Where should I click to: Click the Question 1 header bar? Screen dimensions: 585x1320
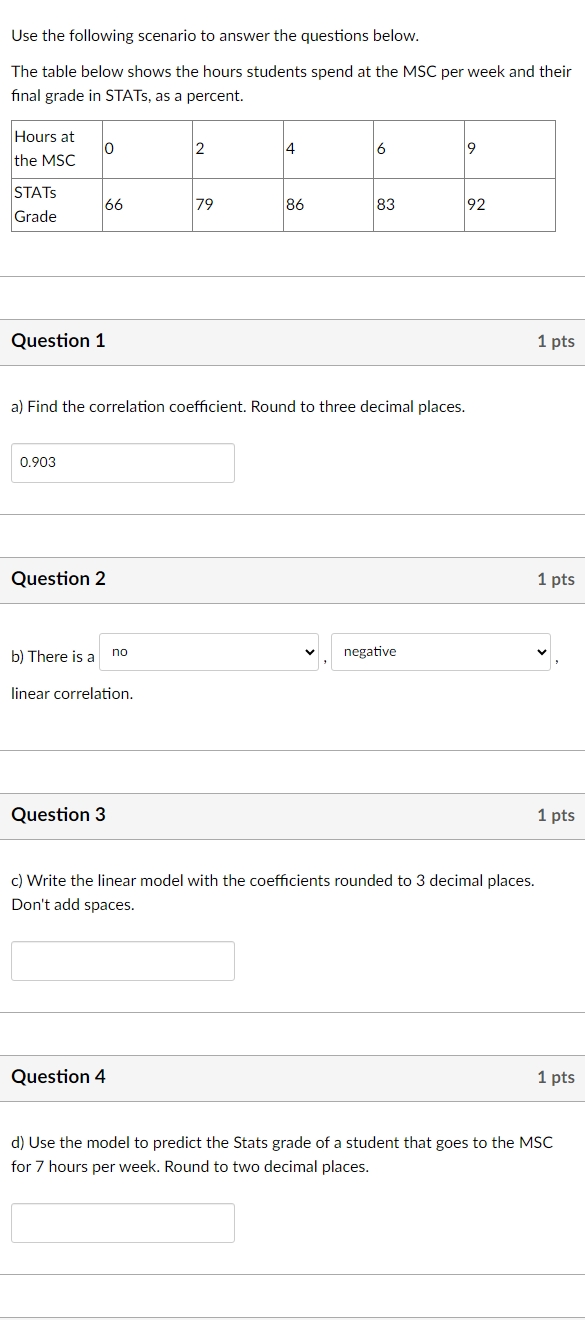click(292, 341)
